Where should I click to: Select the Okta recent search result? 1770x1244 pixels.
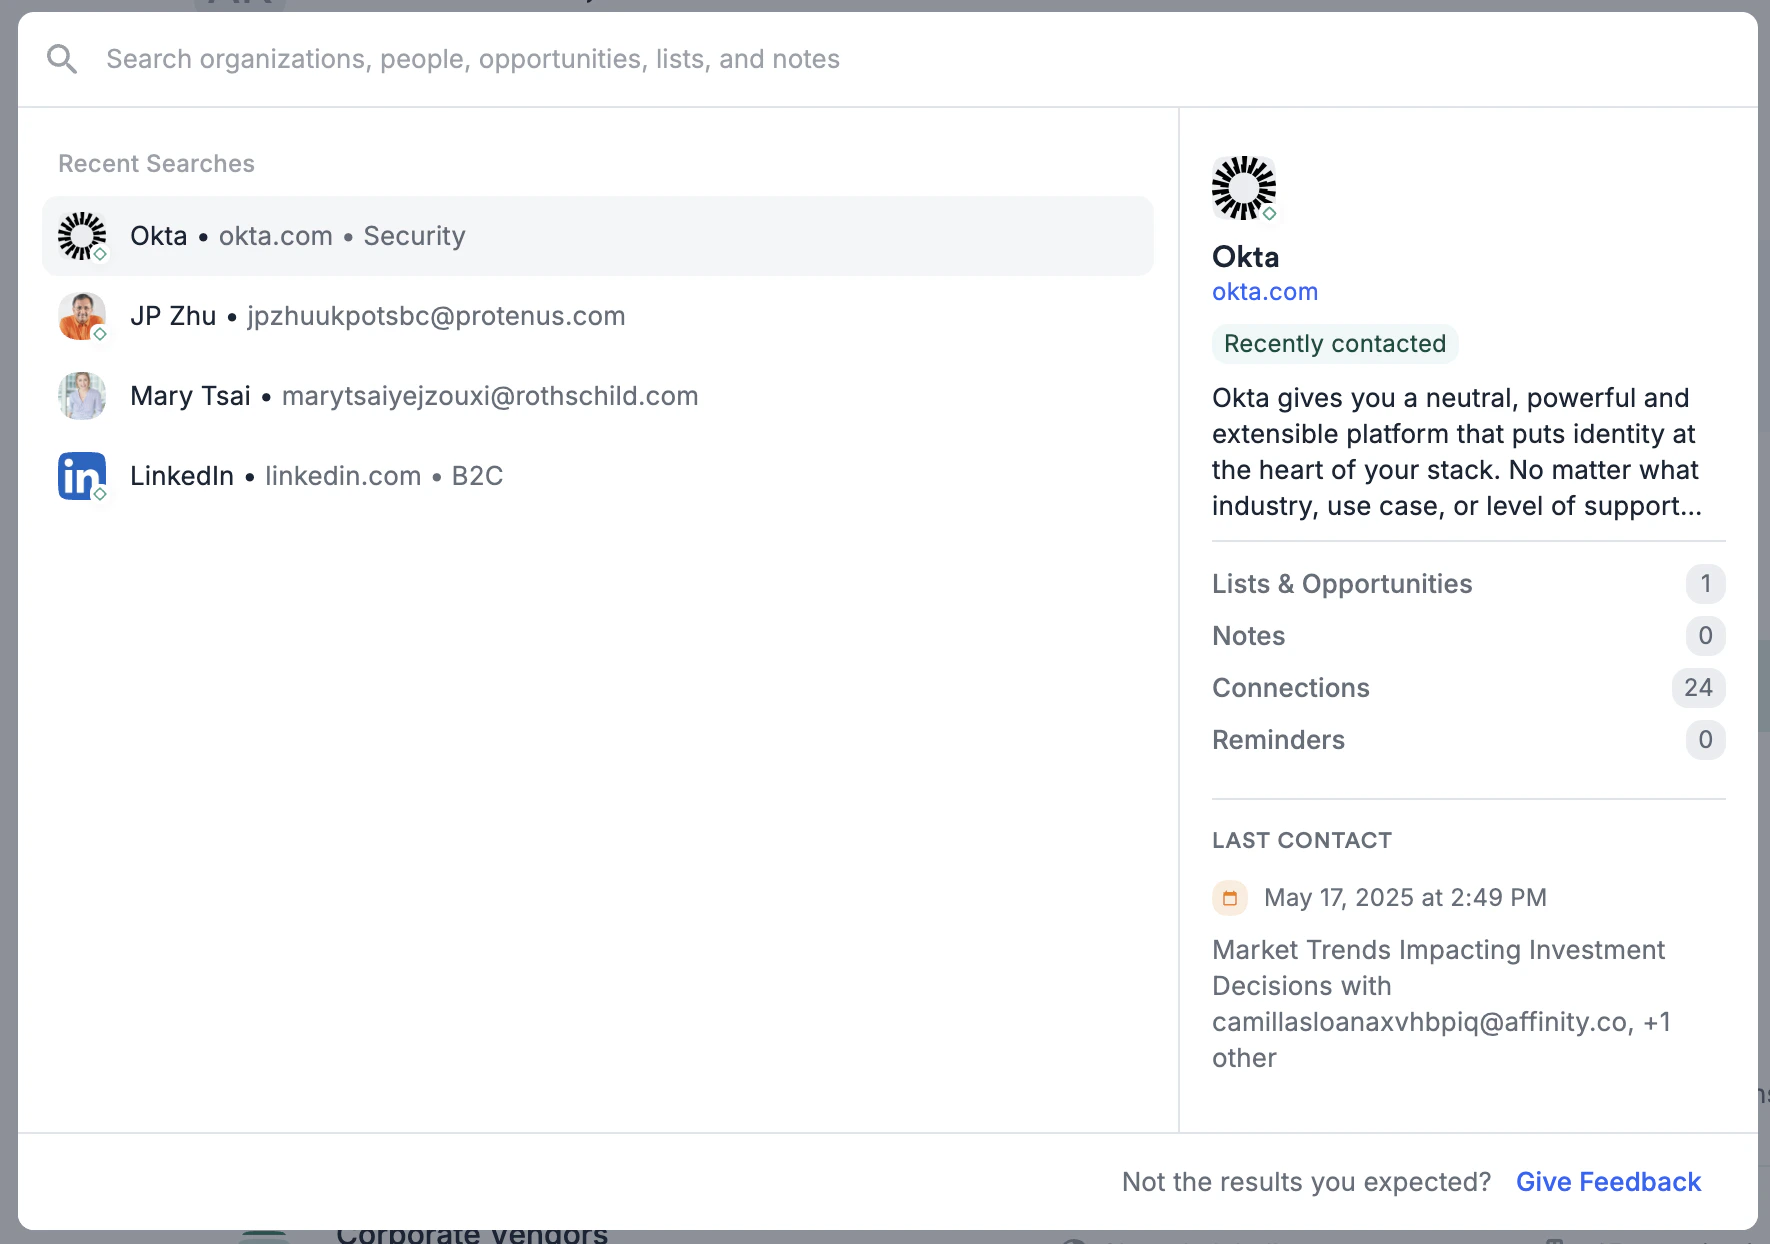click(x=598, y=236)
